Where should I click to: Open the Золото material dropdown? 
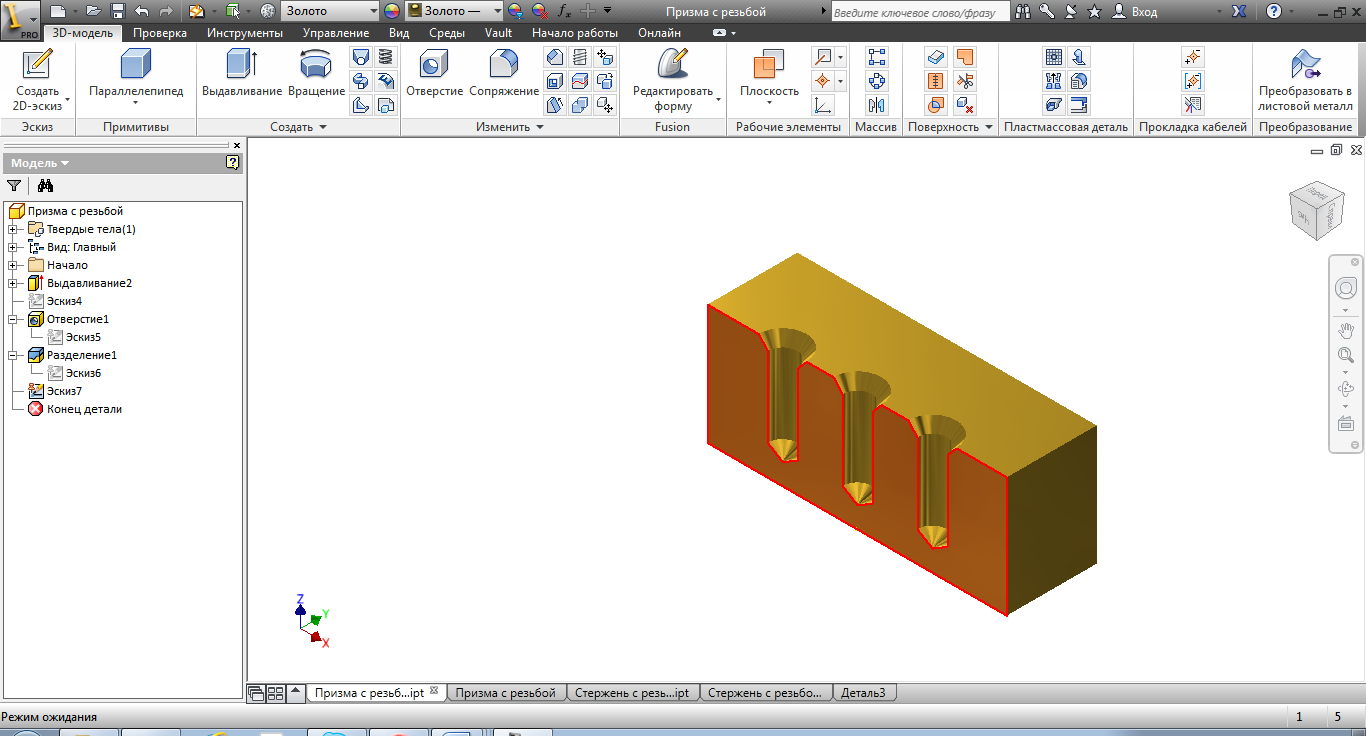pyautogui.click(x=372, y=11)
